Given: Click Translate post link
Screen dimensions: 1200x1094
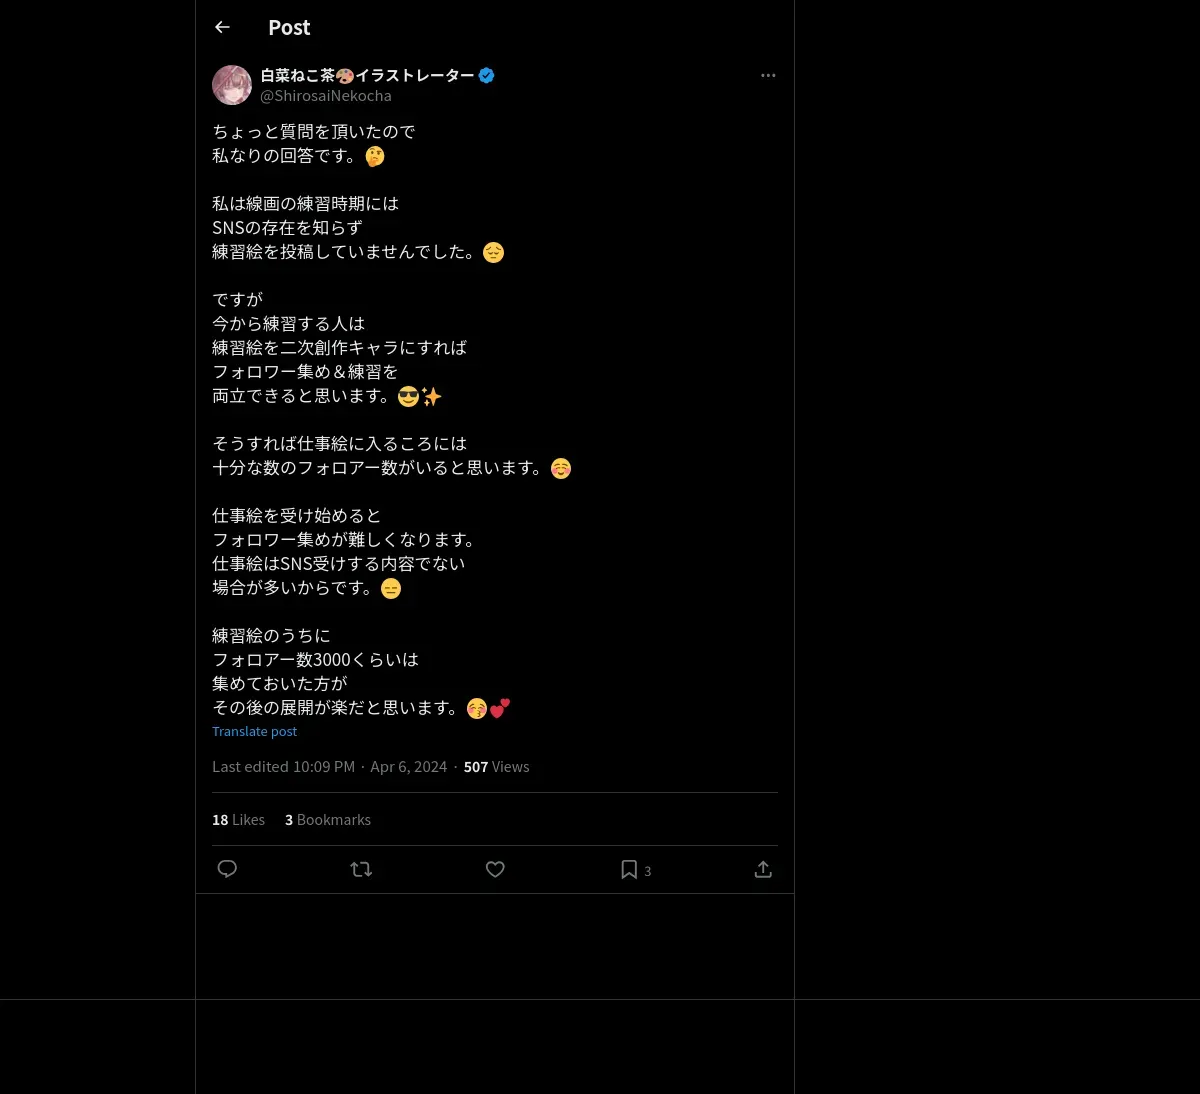Looking at the screenshot, I should point(254,731).
